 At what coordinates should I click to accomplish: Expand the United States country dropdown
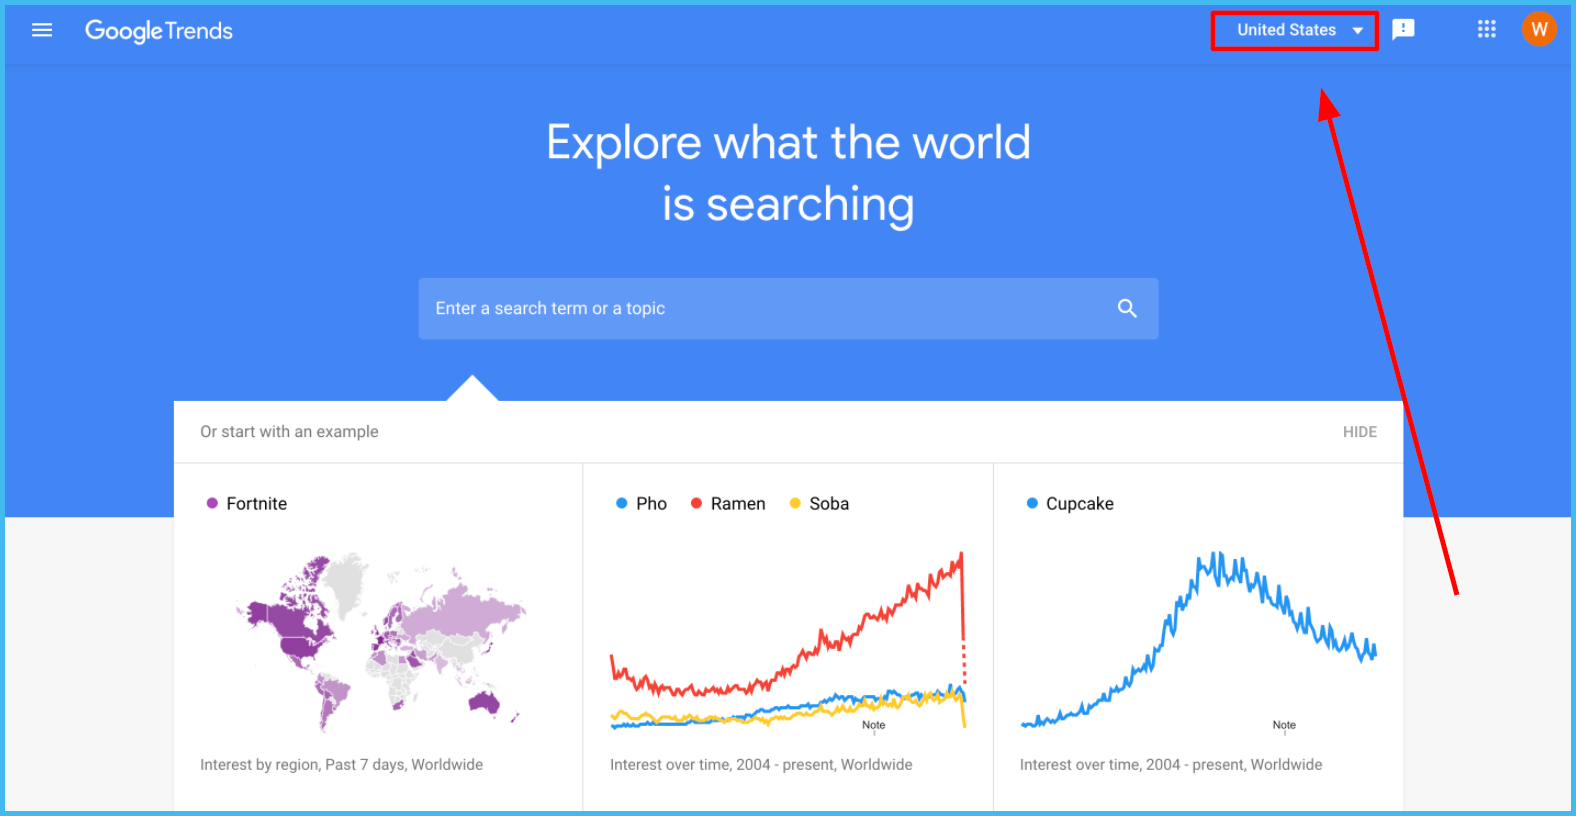click(1295, 31)
